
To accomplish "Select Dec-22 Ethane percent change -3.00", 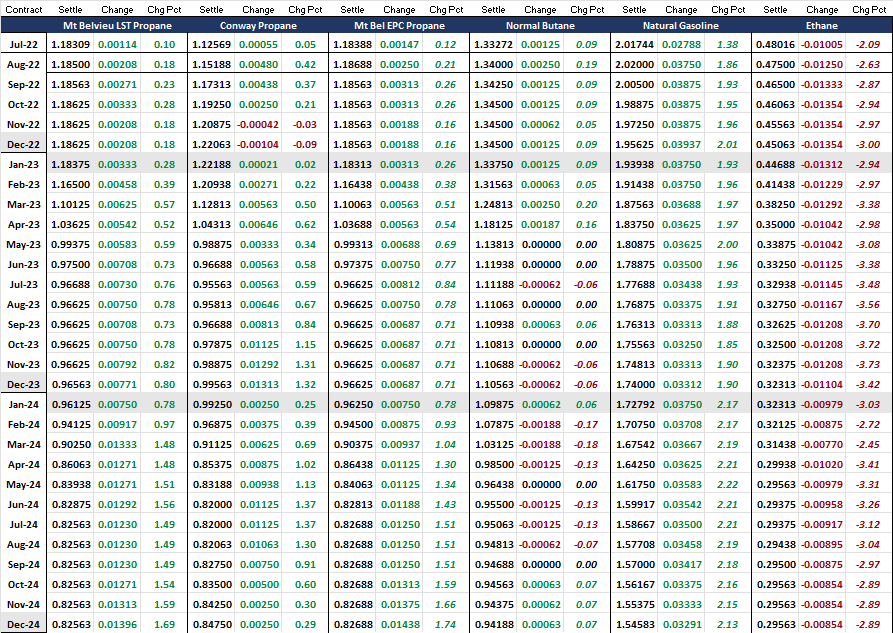I will pyautogui.click(x=868, y=145).
